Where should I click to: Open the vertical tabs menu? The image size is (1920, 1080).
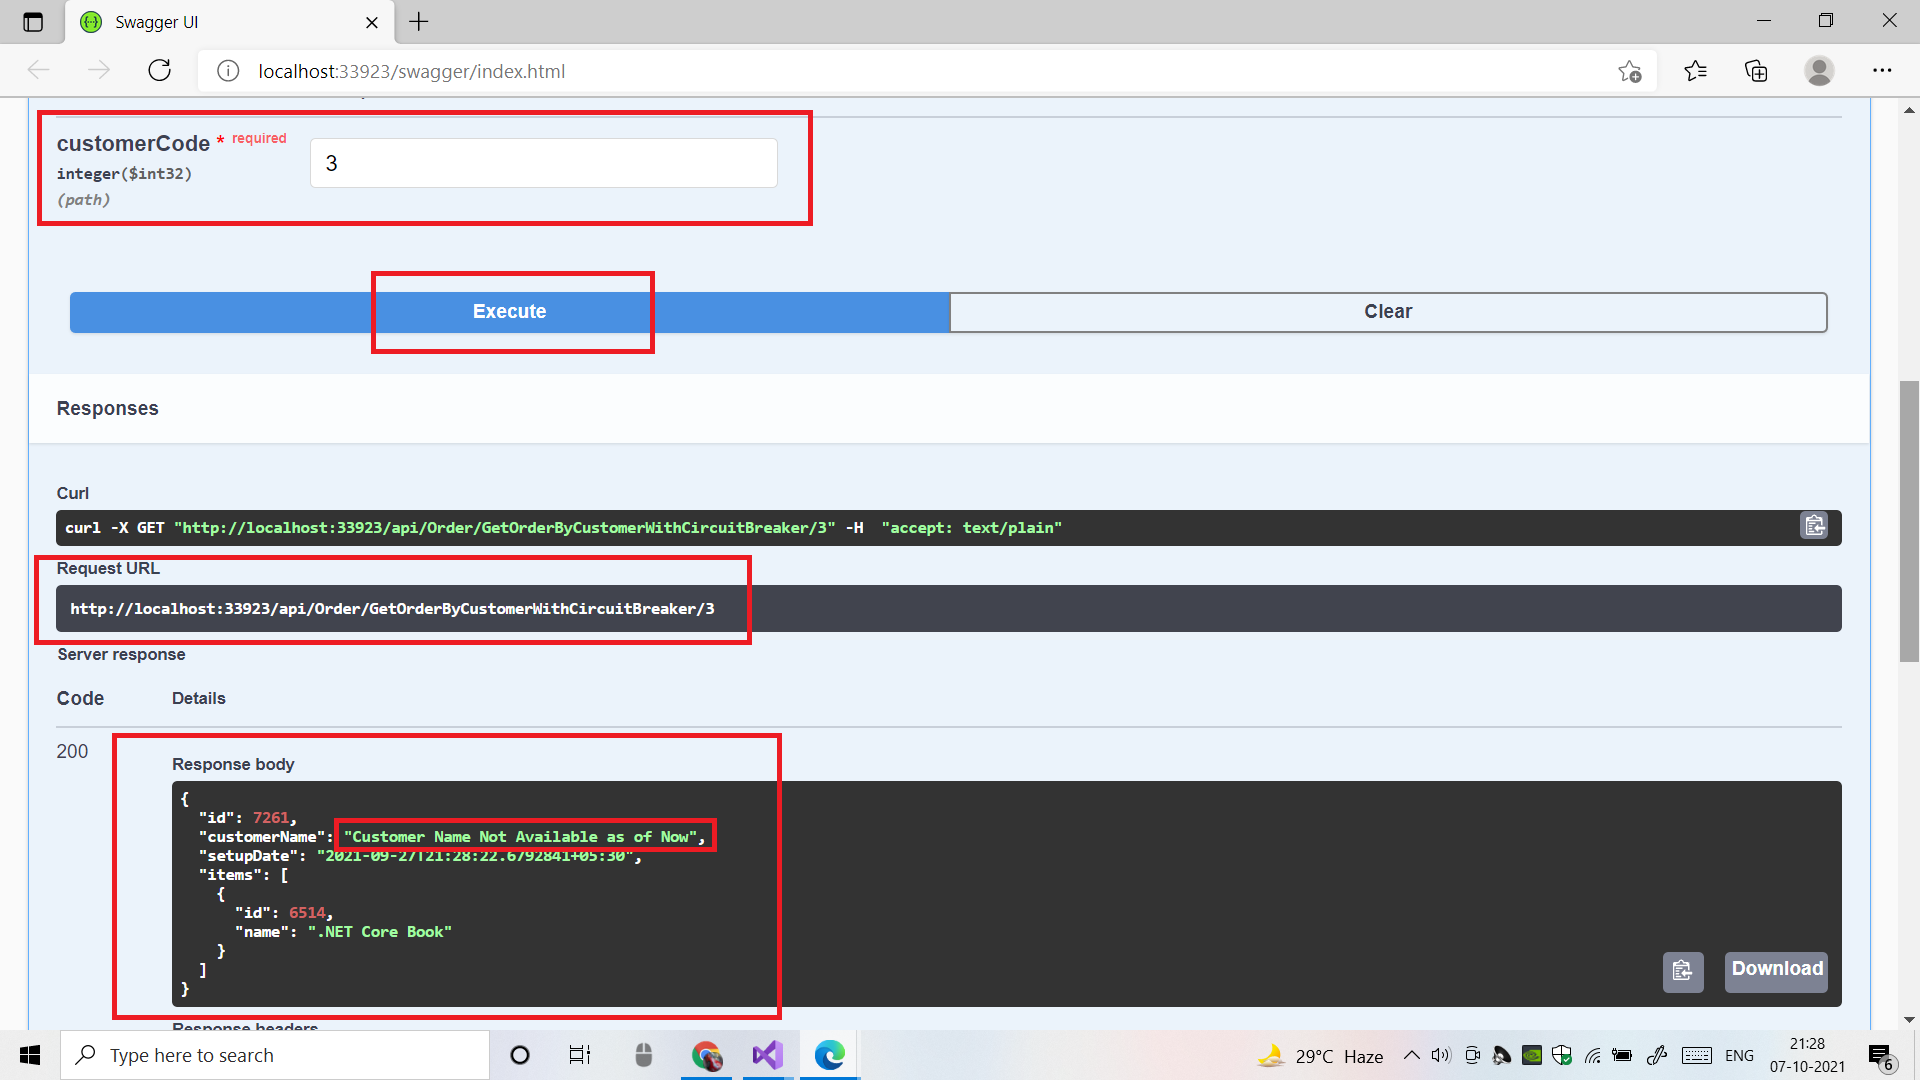point(33,22)
